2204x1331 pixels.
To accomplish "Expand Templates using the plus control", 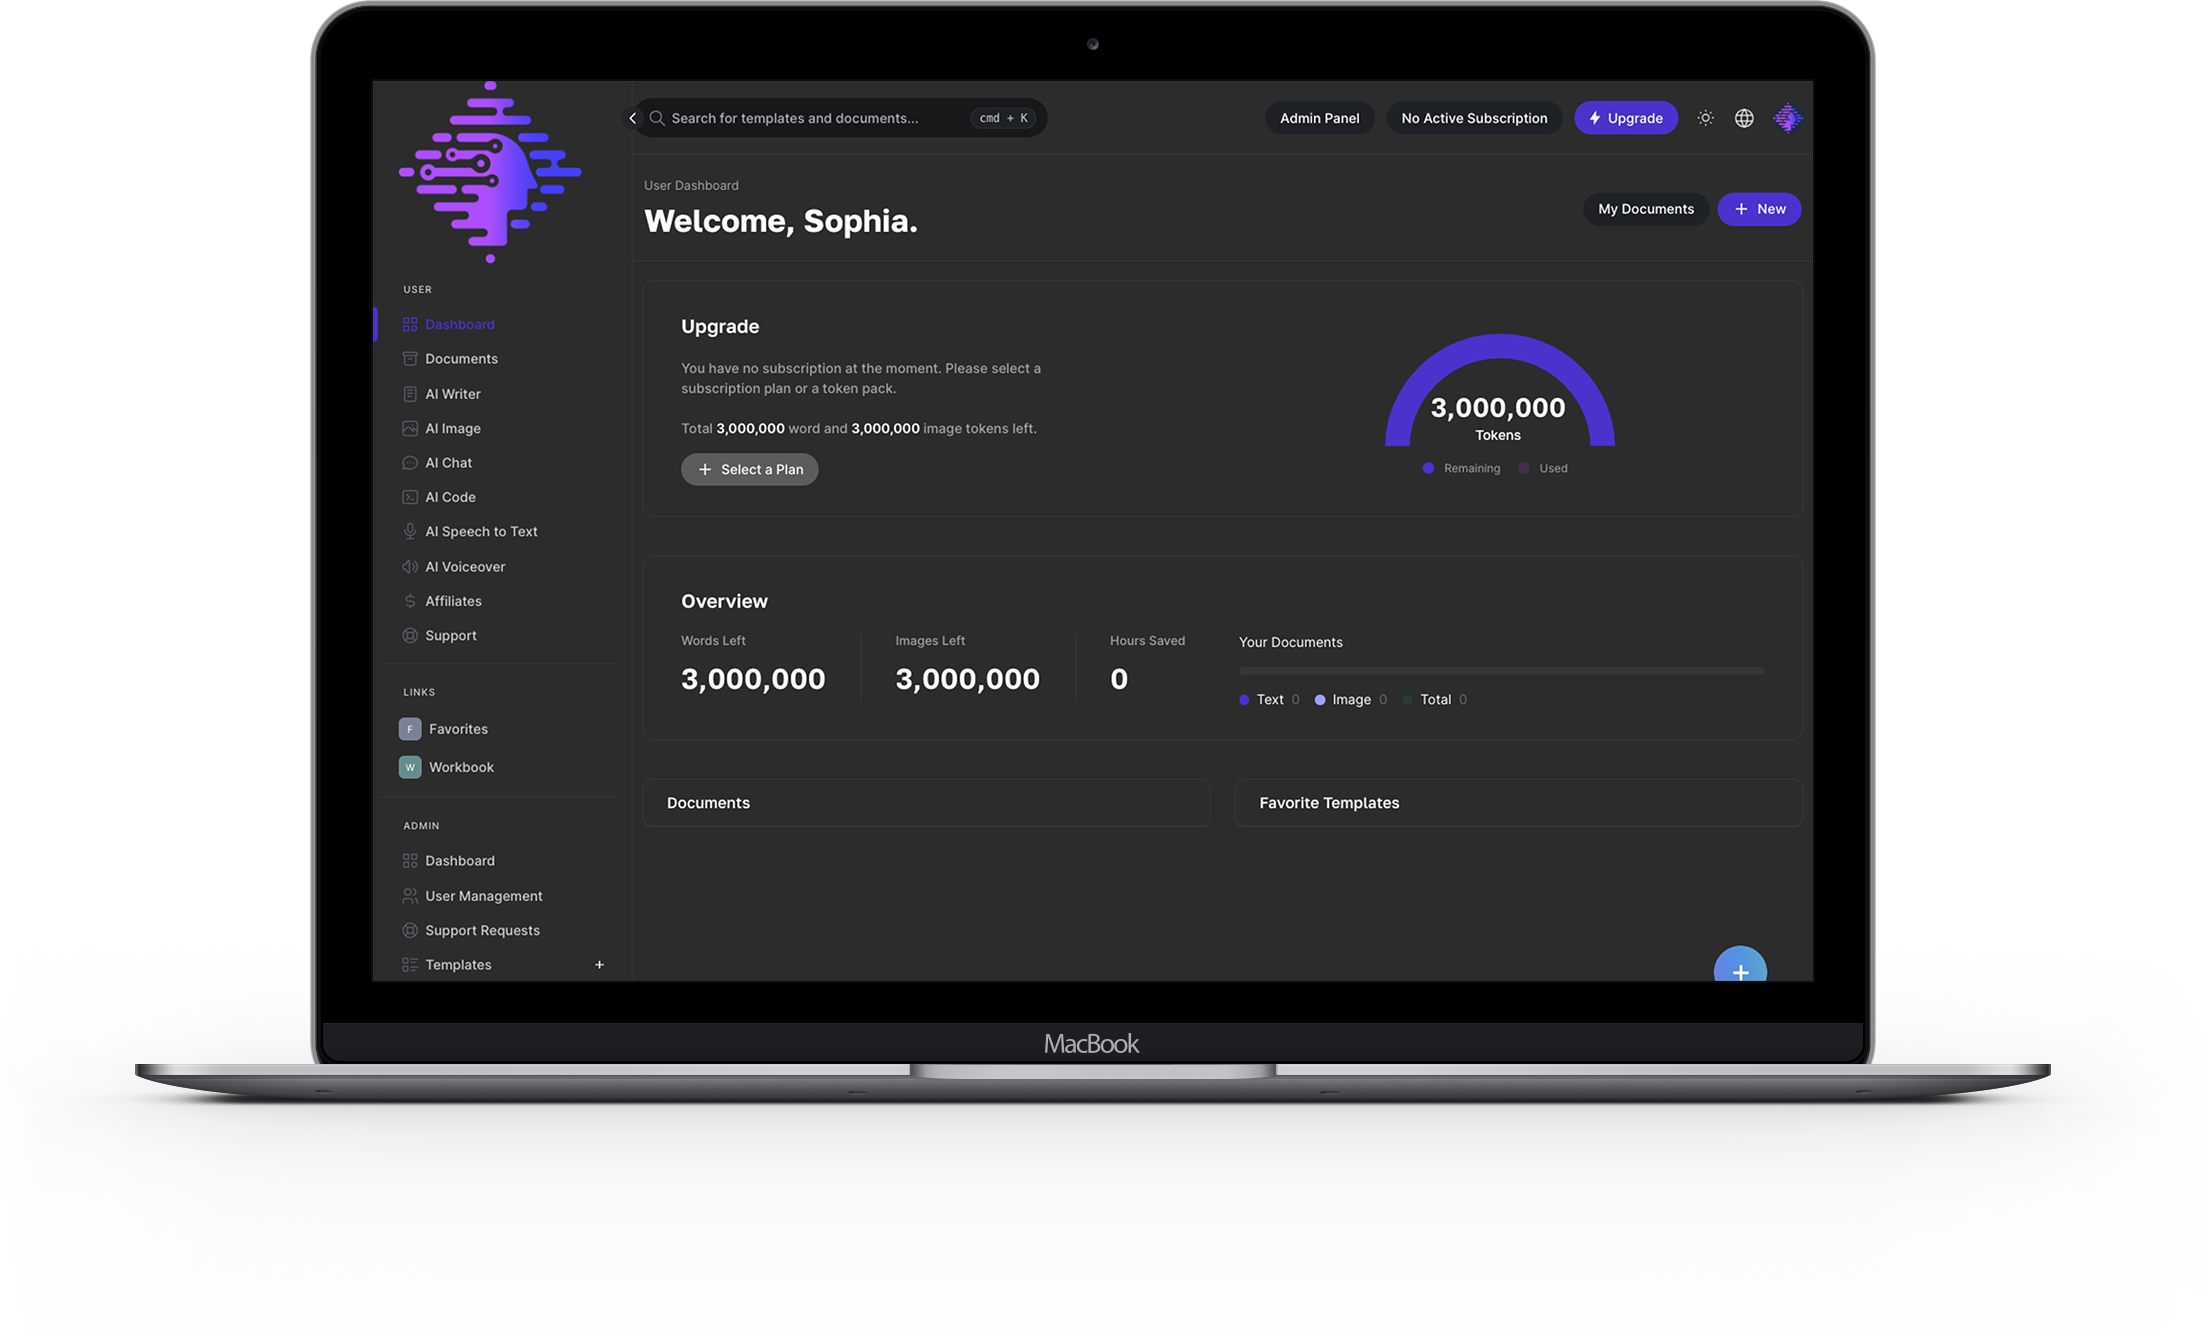I will [599, 964].
